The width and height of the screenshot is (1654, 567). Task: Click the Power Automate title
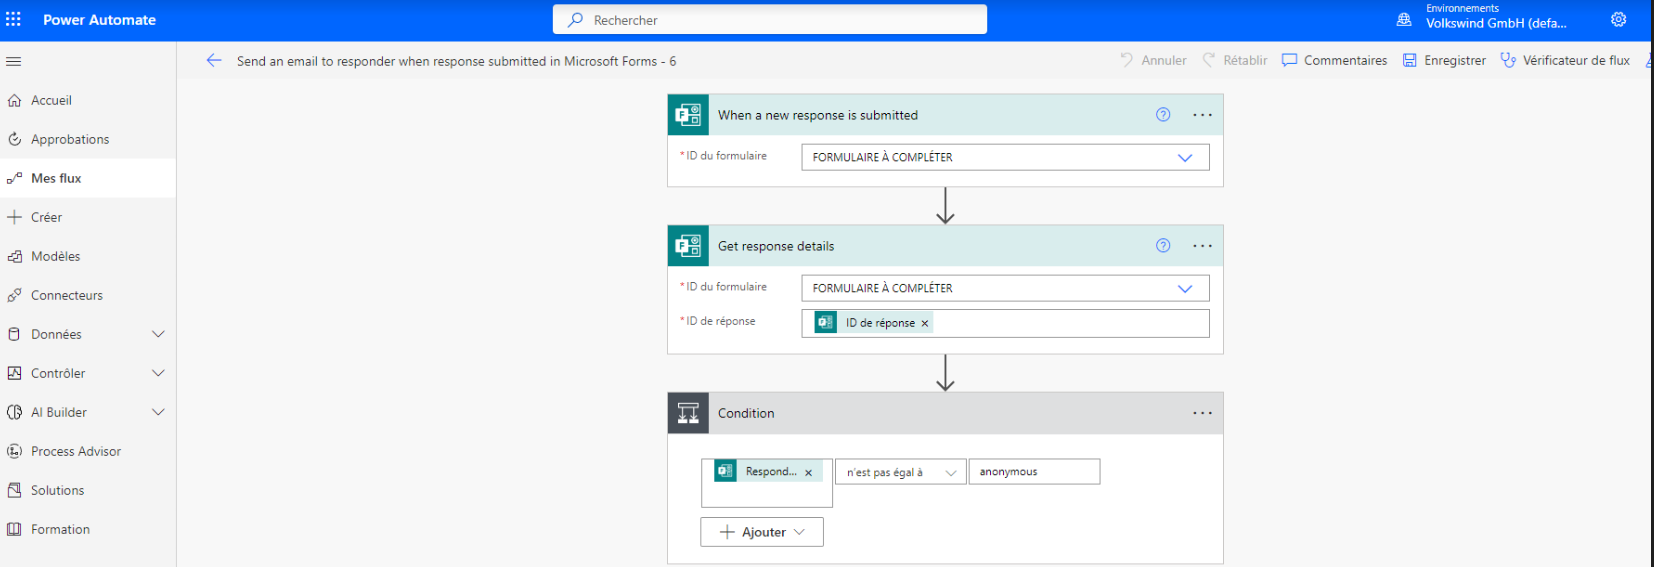click(99, 20)
